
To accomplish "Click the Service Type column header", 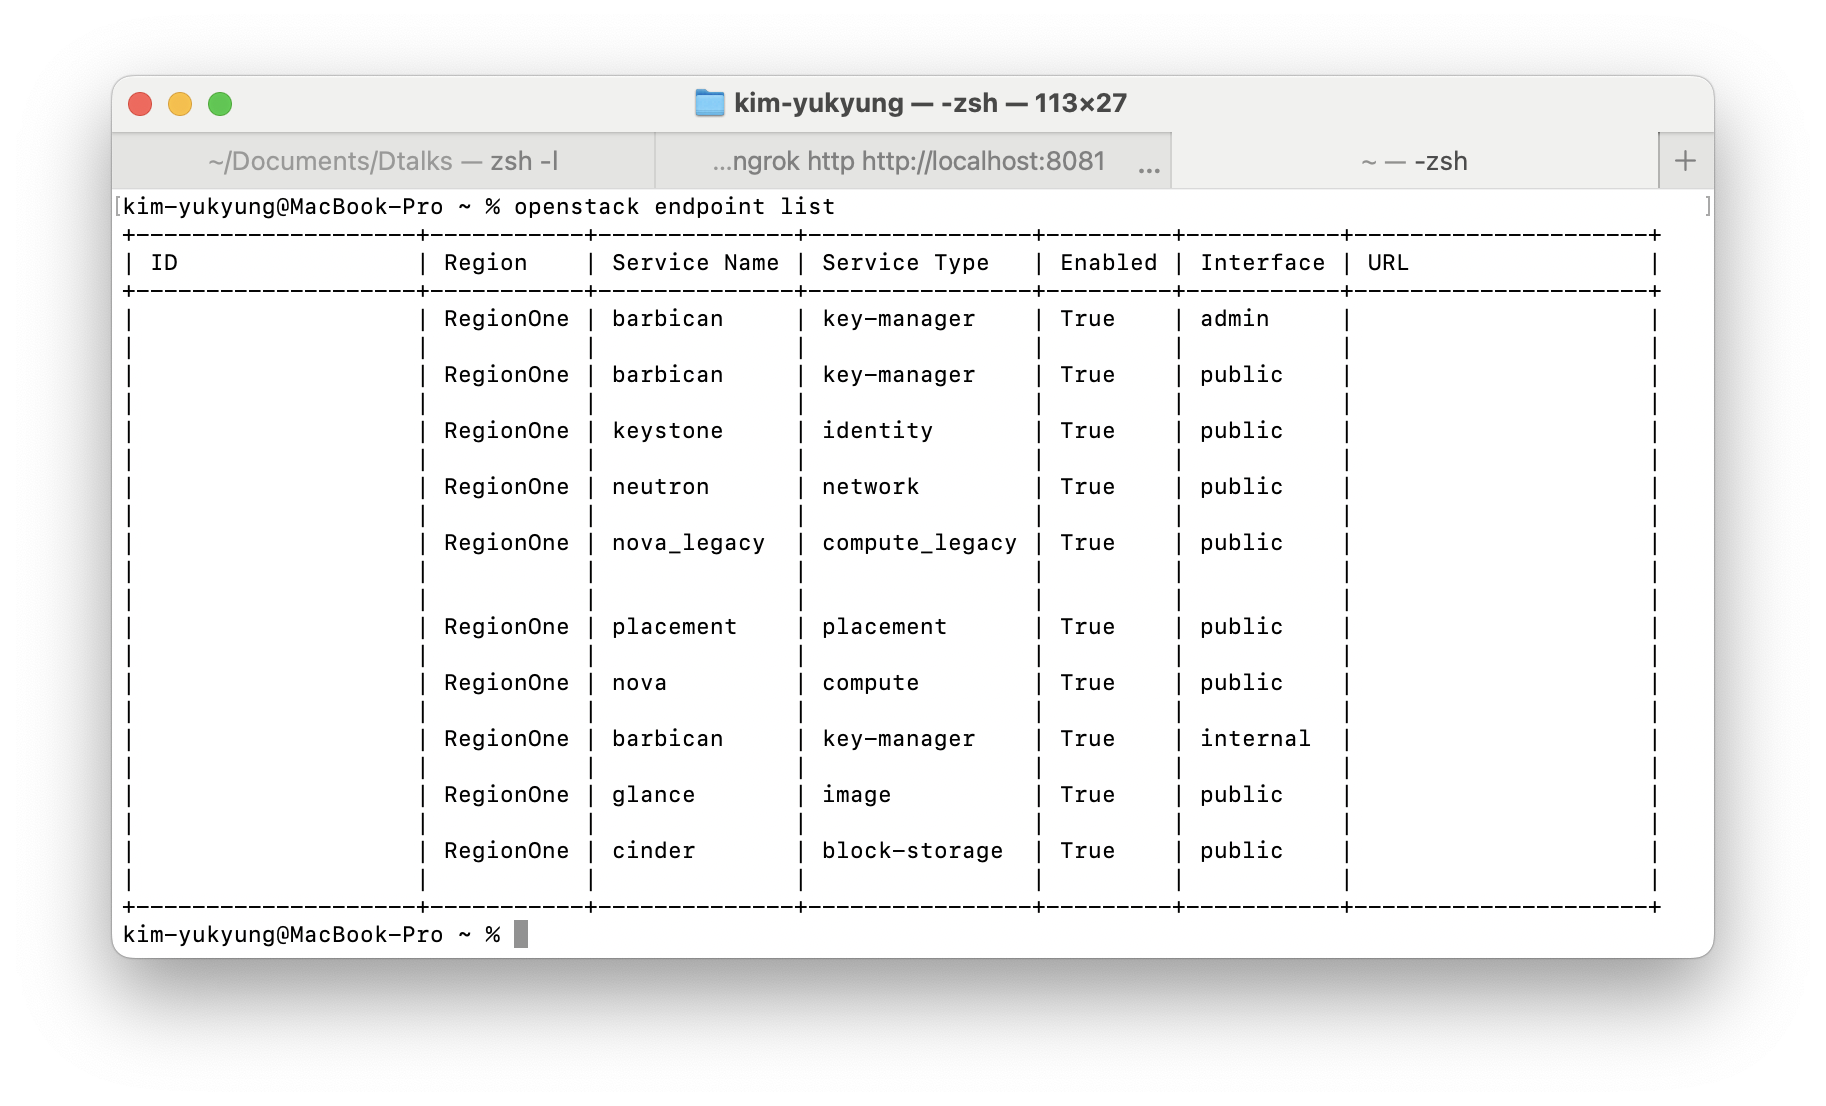I will pos(905,263).
